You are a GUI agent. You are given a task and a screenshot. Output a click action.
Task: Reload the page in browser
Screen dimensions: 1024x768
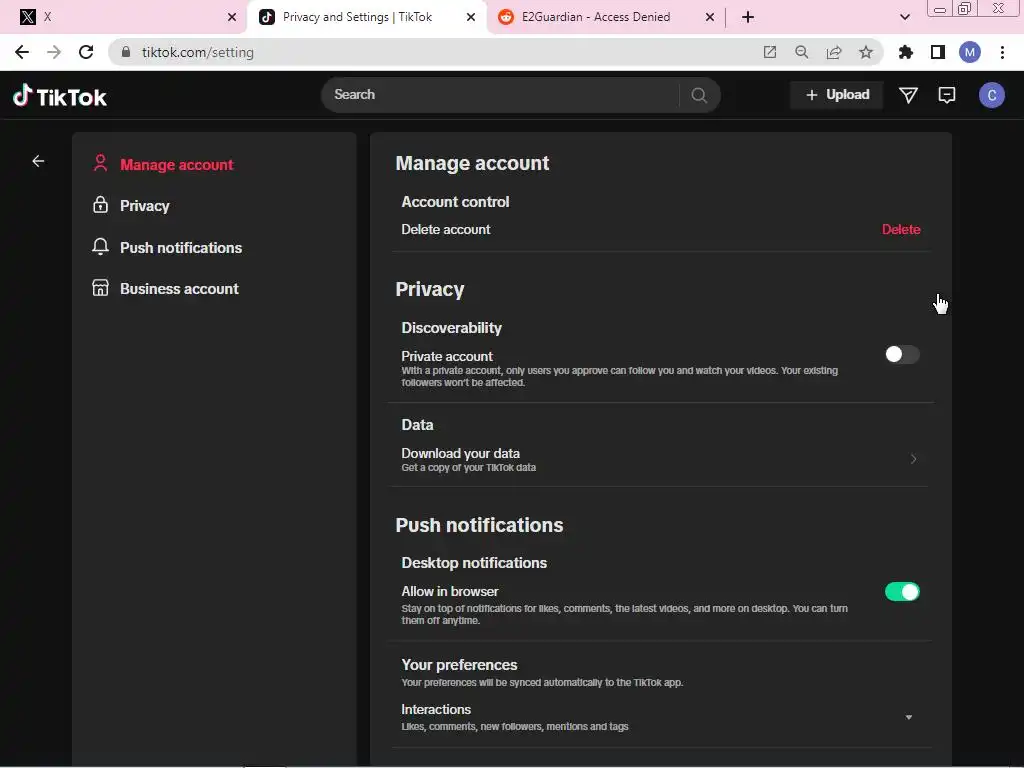[86, 52]
